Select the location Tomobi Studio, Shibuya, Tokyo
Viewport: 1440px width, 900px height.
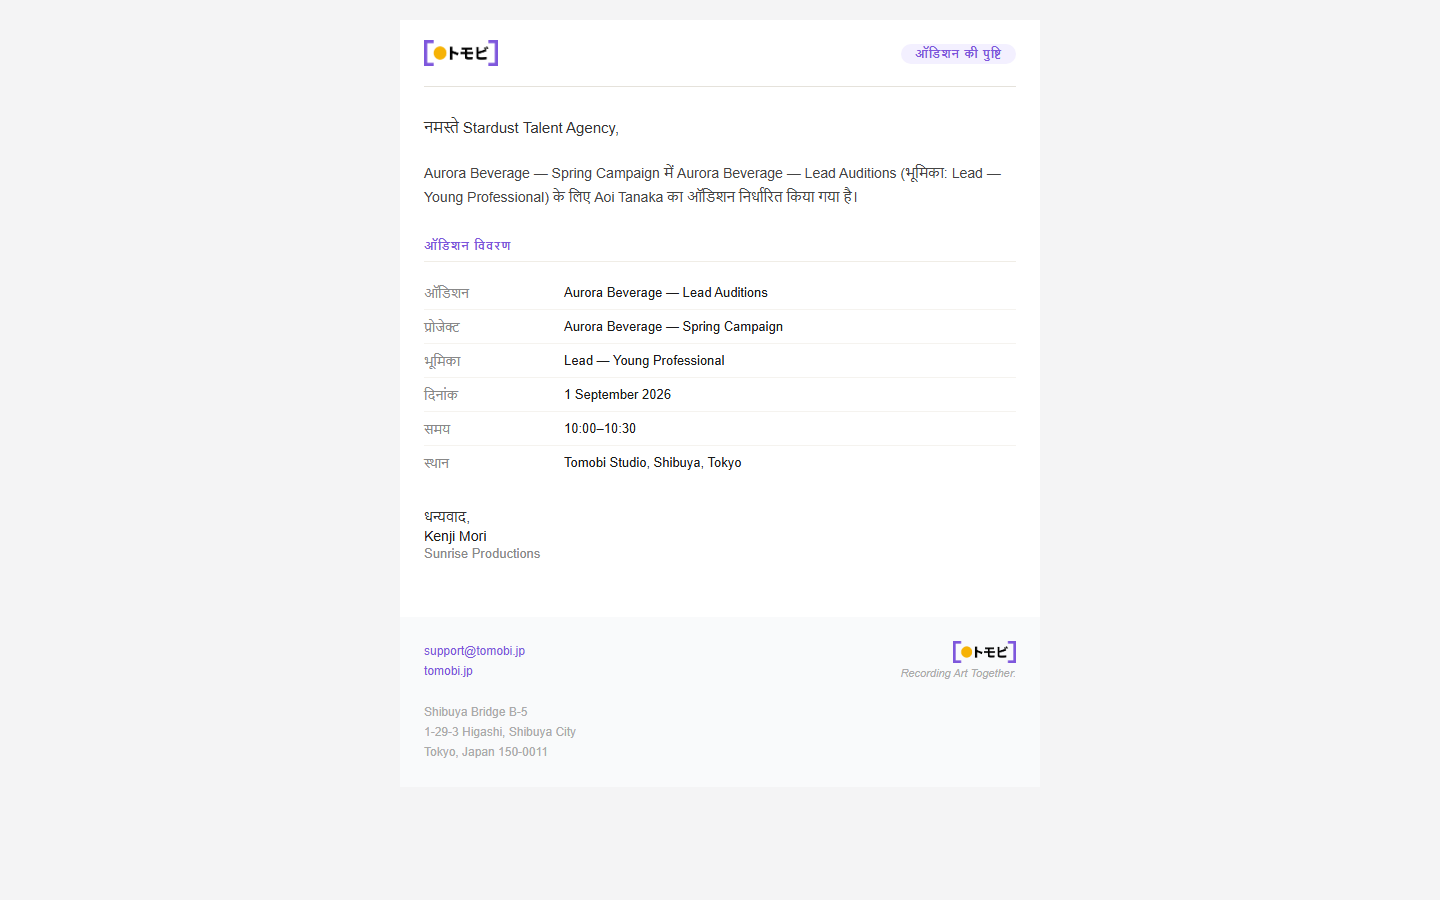click(653, 463)
